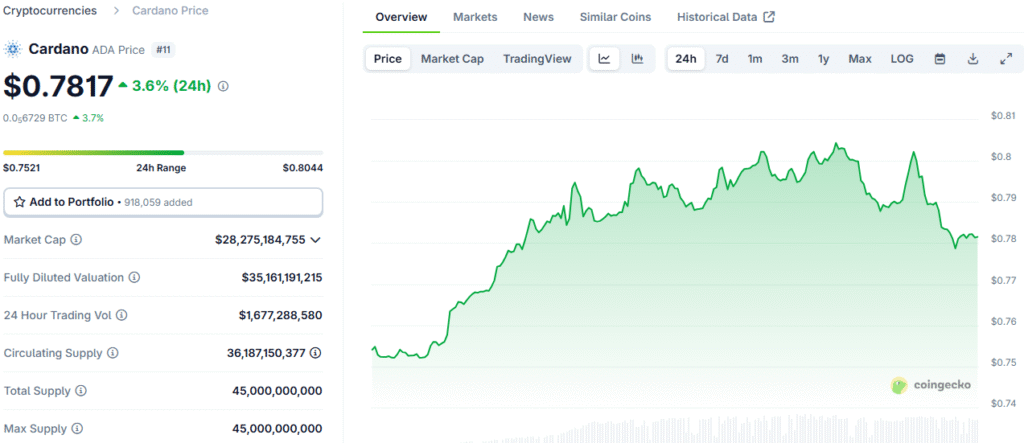Click the info icon next to Fully Diluted Valuation

click(x=134, y=278)
